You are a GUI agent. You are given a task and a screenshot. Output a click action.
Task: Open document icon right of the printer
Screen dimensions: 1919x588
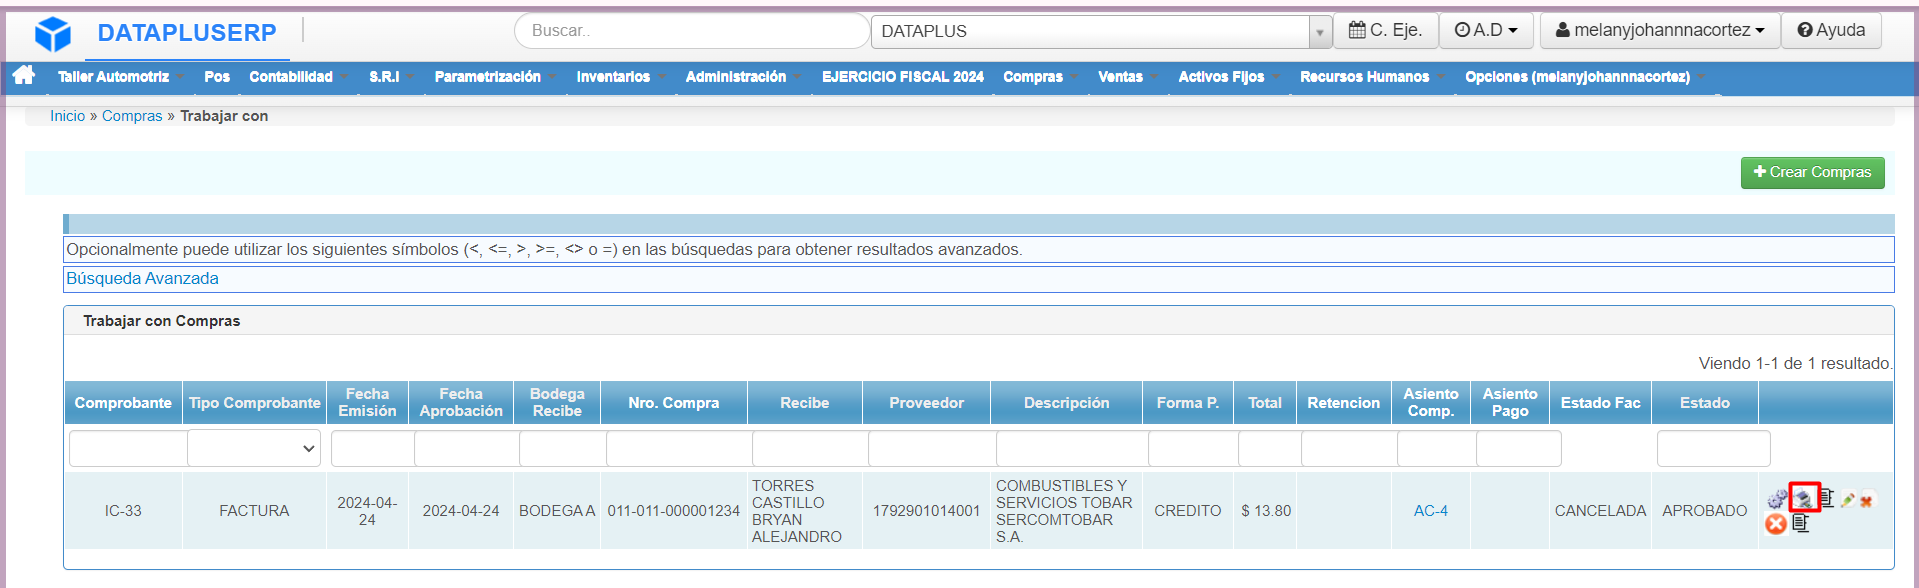pos(1826,497)
